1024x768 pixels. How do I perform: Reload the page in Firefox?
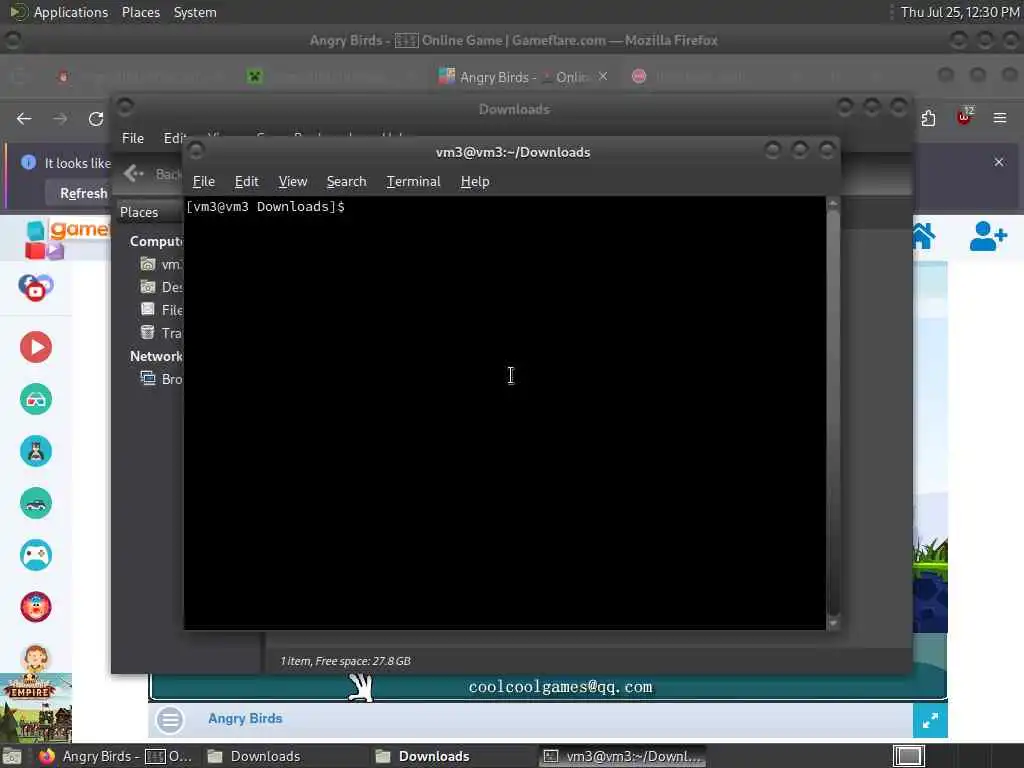click(96, 118)
